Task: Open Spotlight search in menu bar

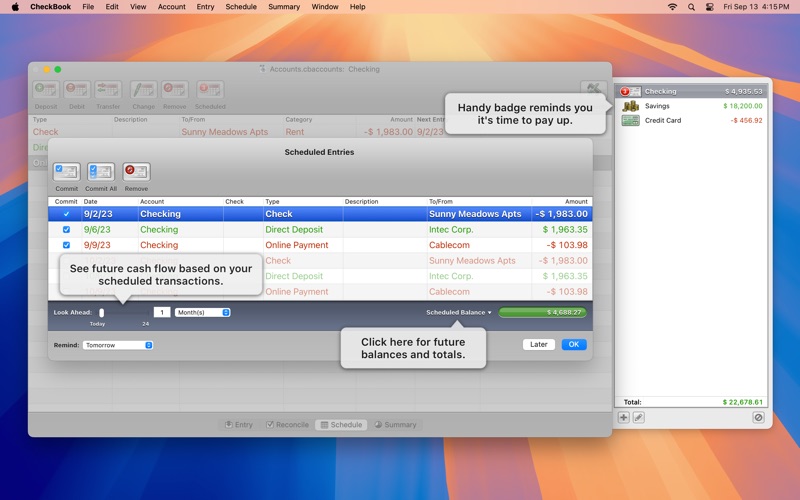Action: coord(691,7)
